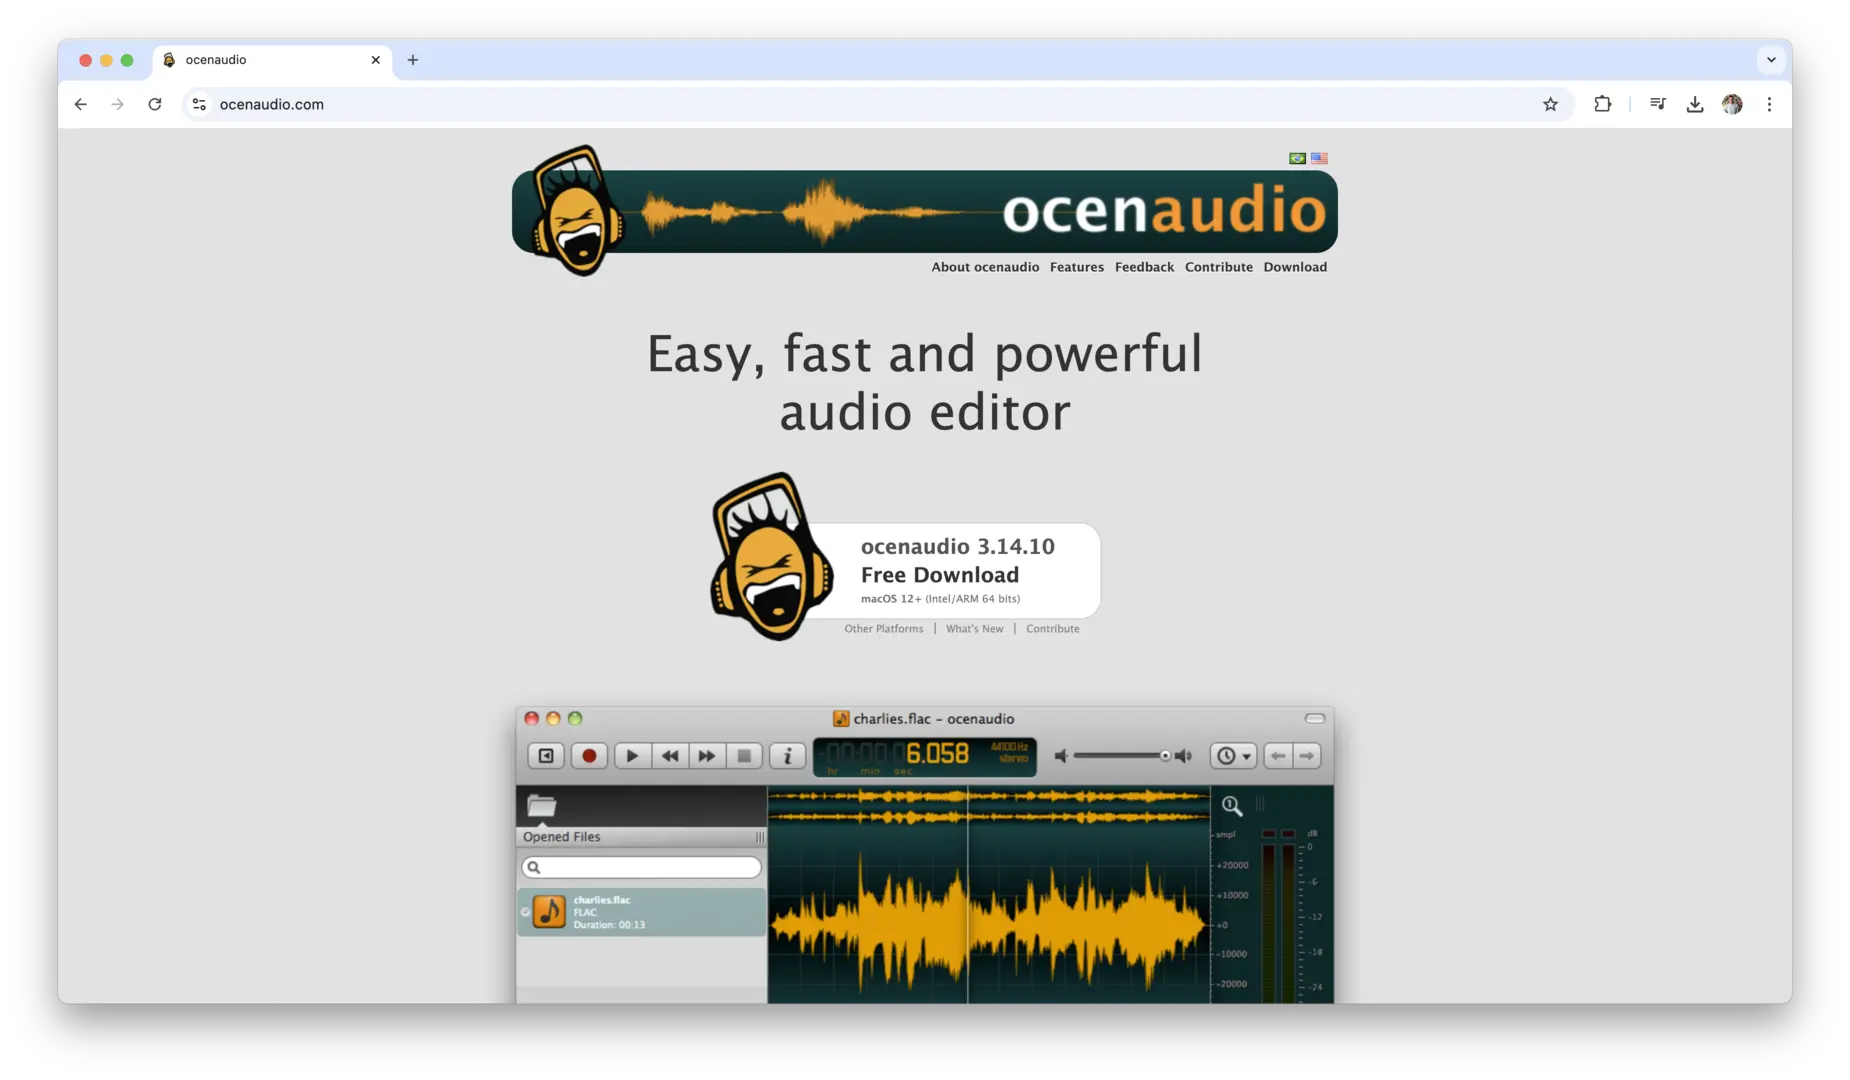Click the ocenaudio mascot logo in header banner
The image size is (1850, 1080).
coord(577,211)
